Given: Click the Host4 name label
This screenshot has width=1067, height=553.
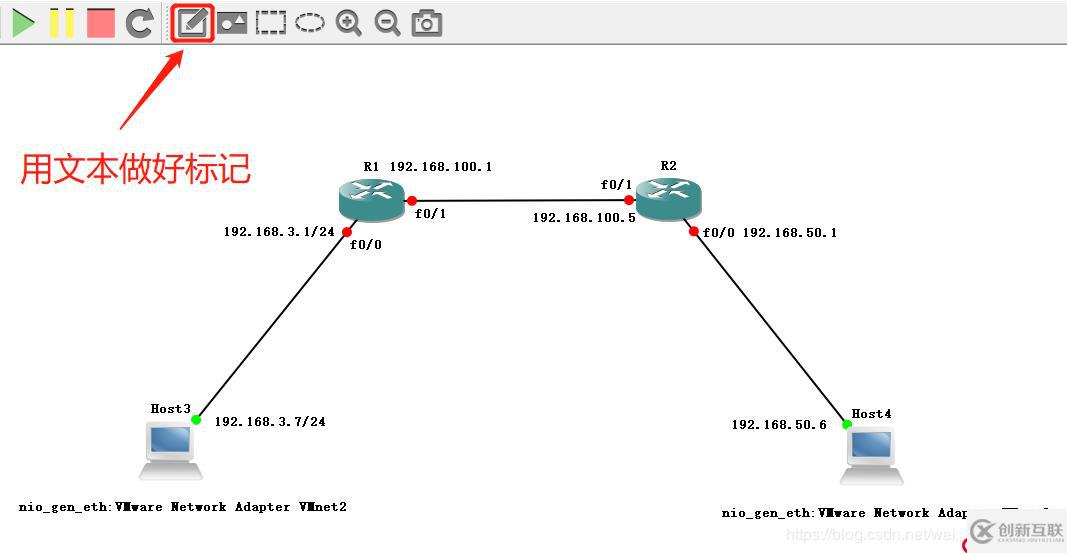Looking at the screenshot, I should 872,414.
